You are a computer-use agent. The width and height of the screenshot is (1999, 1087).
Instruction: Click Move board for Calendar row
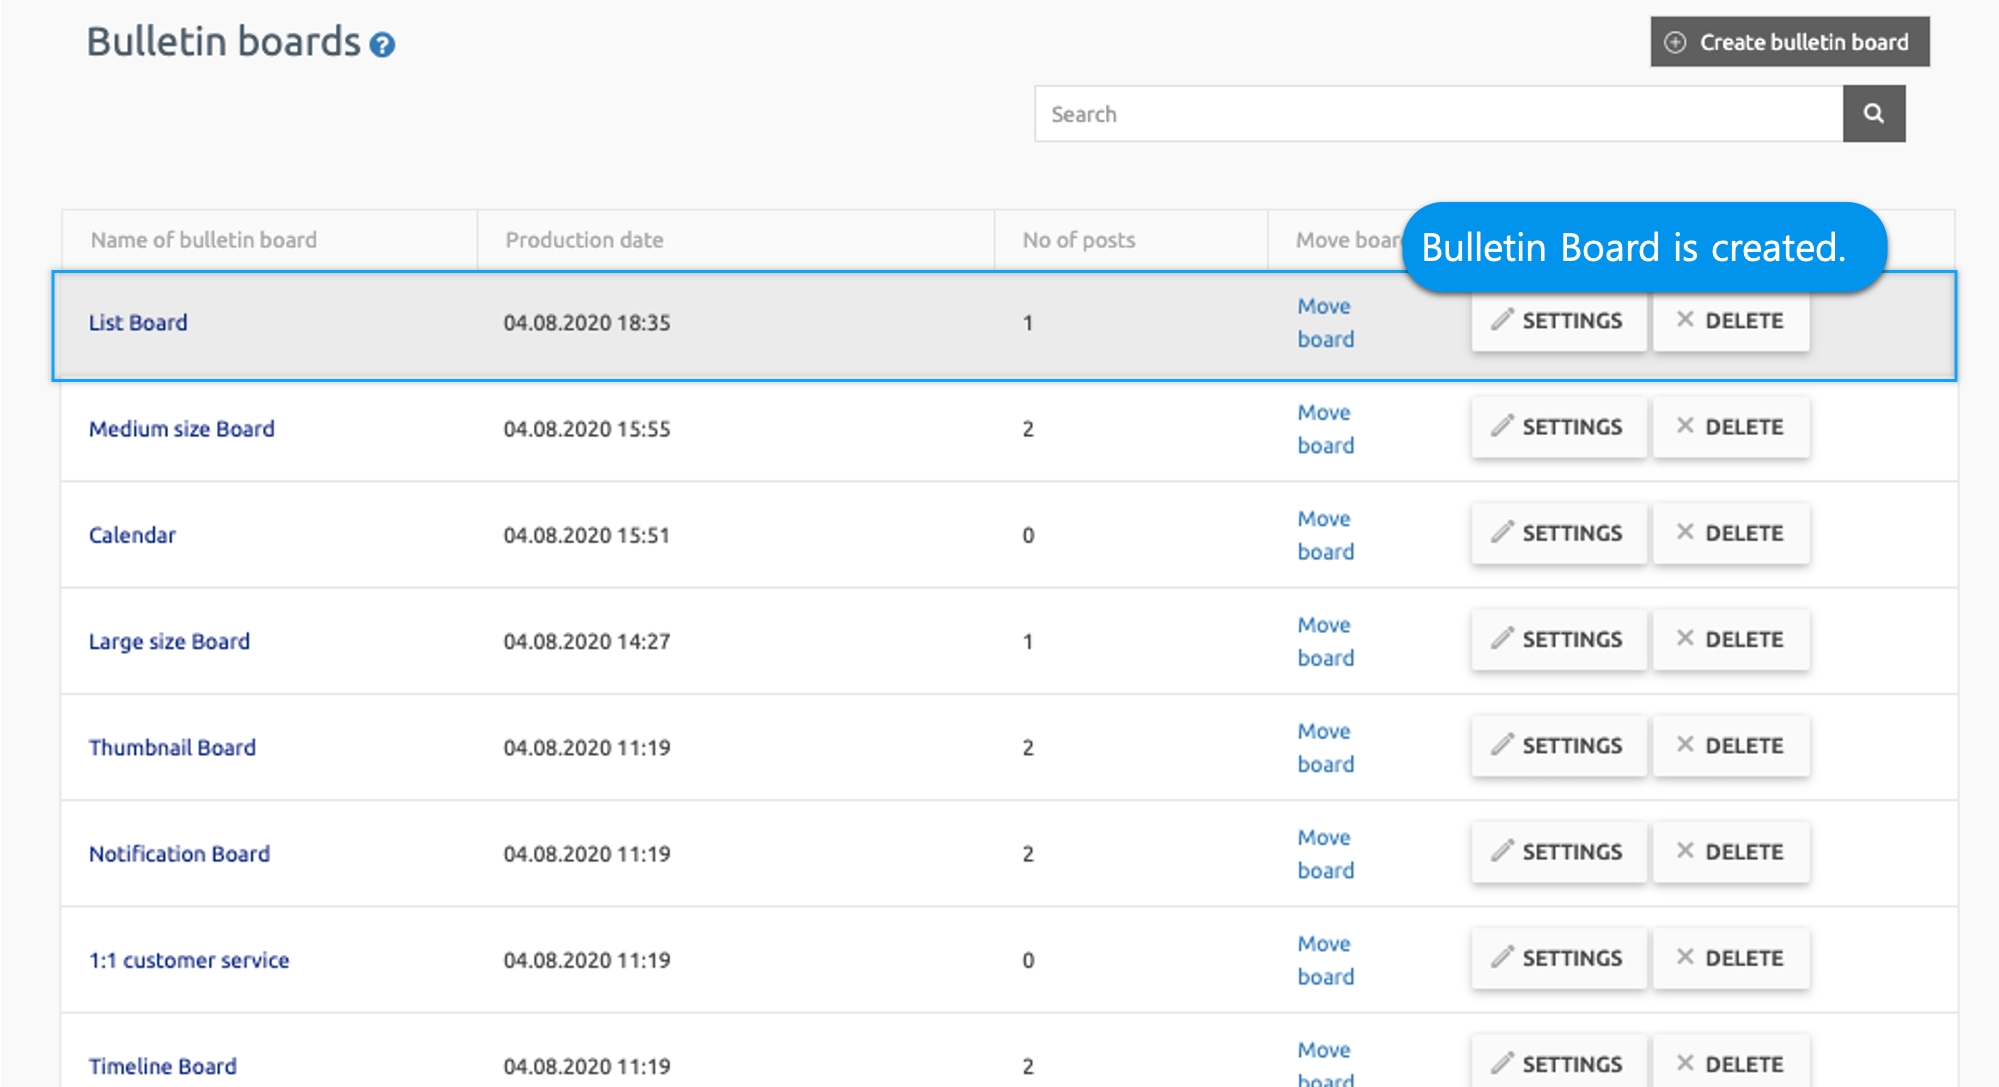click(1325, 535)
